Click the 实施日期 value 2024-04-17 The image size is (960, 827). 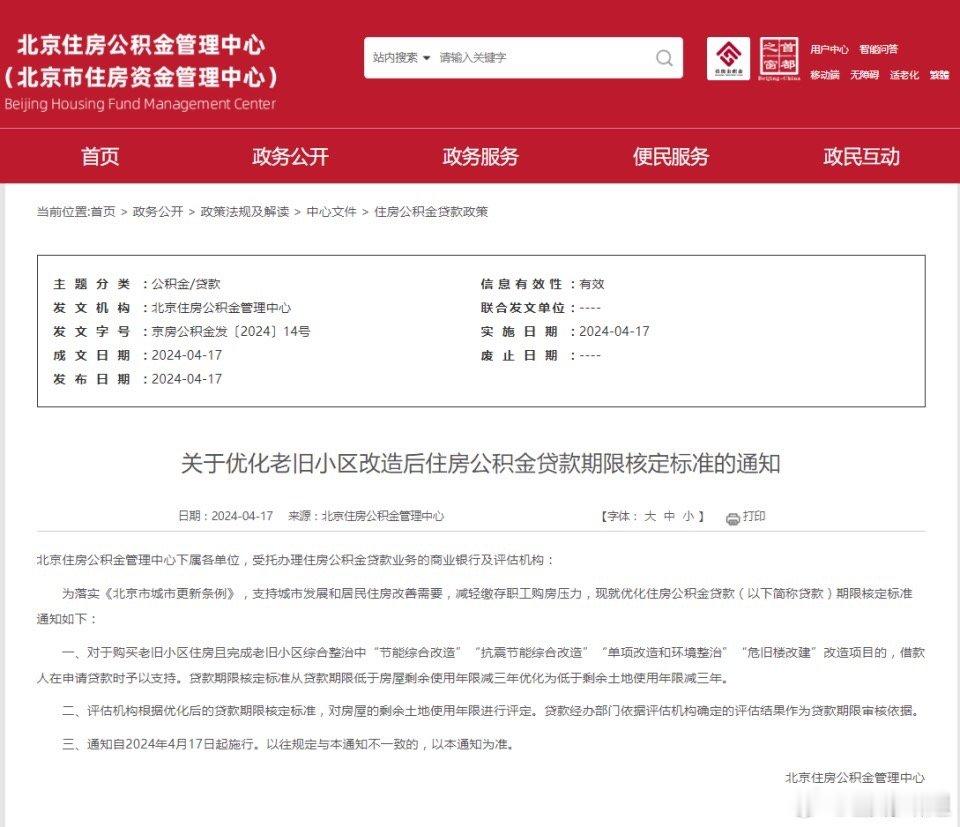point(614,331)
